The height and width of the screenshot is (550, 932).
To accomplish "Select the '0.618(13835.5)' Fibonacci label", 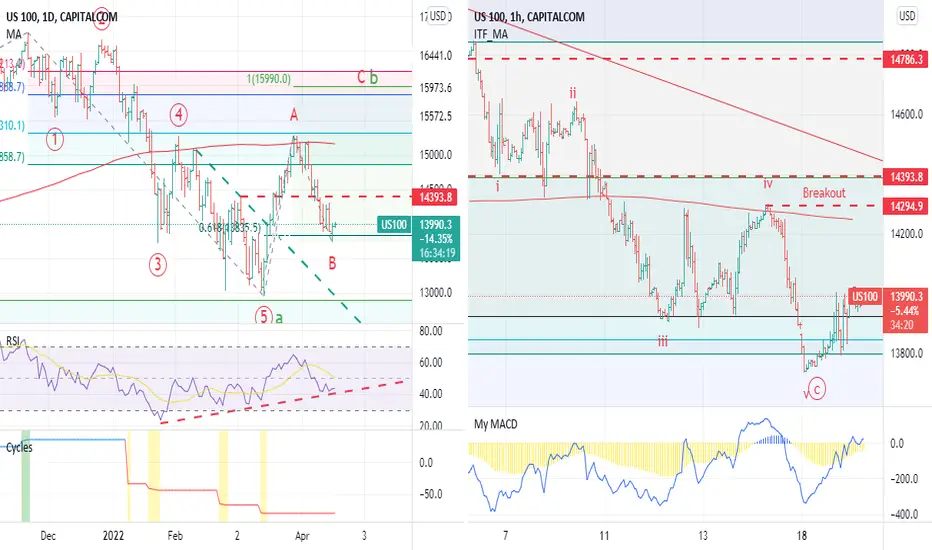I will coord(229,228).
